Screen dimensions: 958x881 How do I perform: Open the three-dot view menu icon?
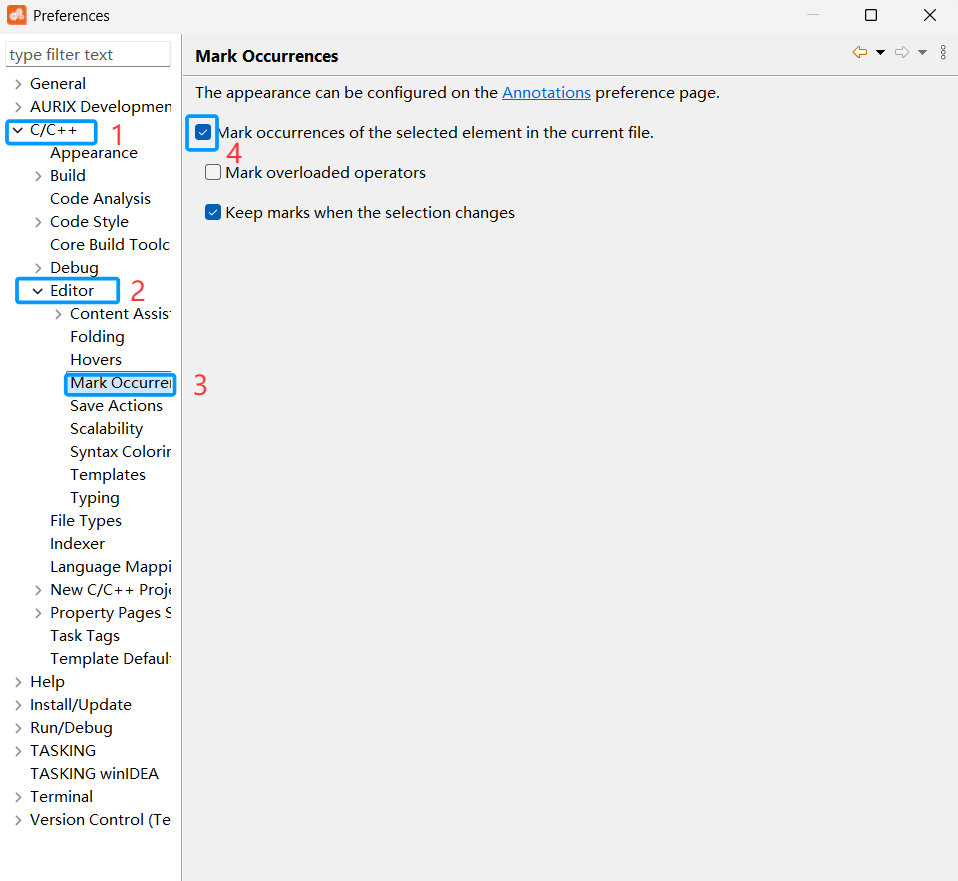943,53
